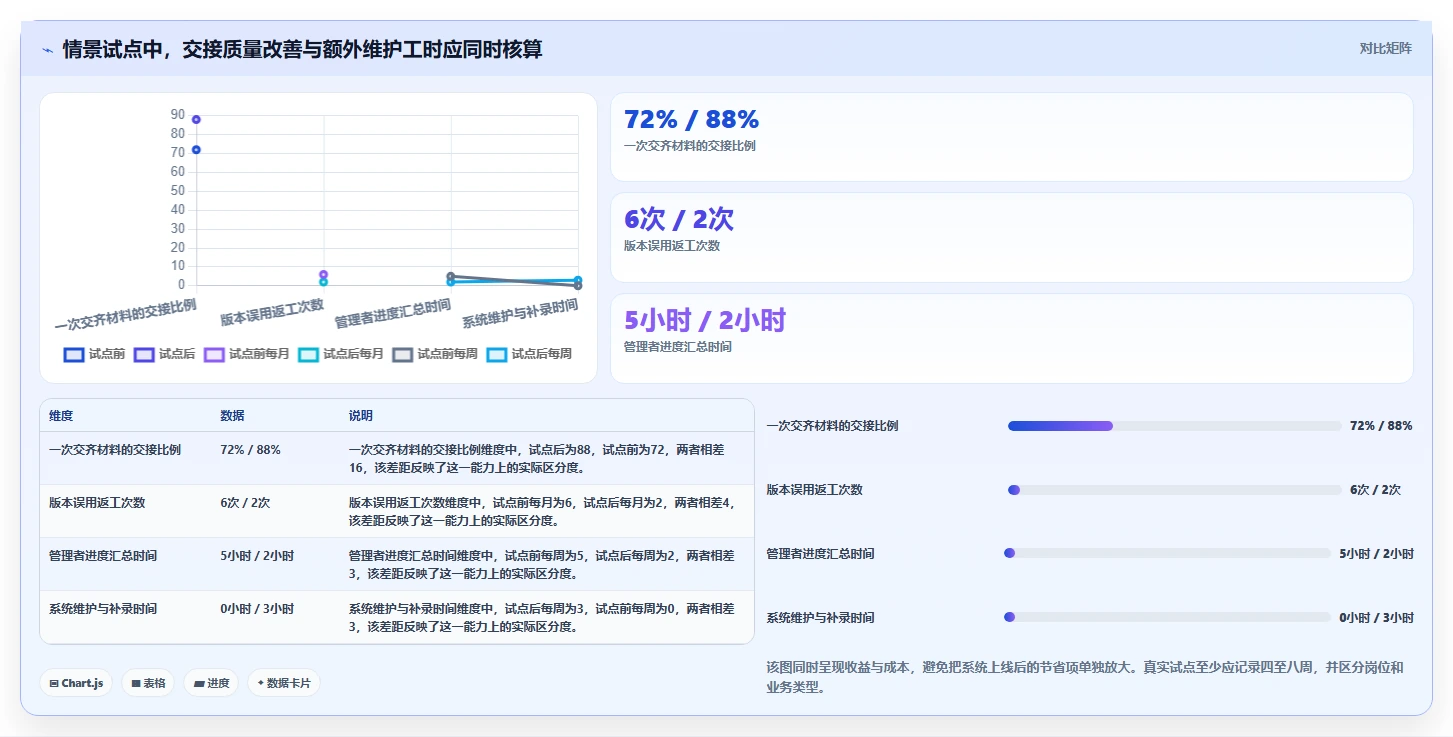Viewport: 1453px width, 737px height.
Task: Open the 6次 / 2次 data card
Action: click(x=1011, y=238)
